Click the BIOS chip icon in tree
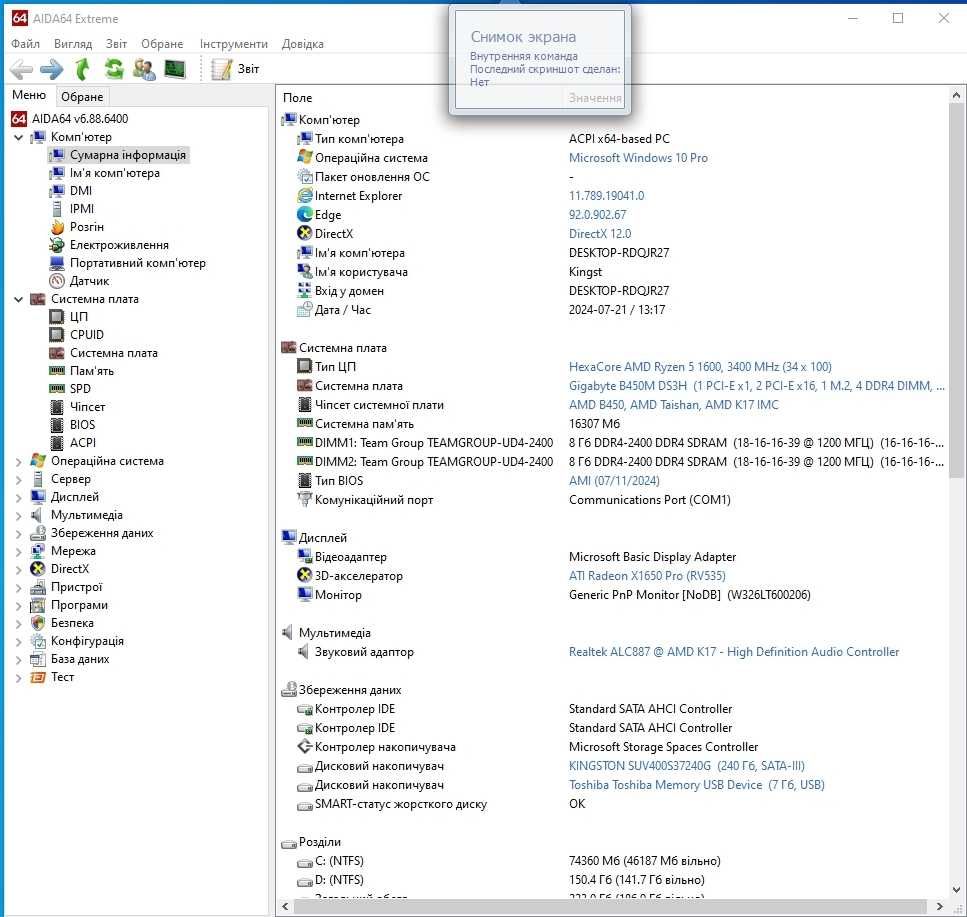The image size is (967, 917). click(x=57, y=425)
